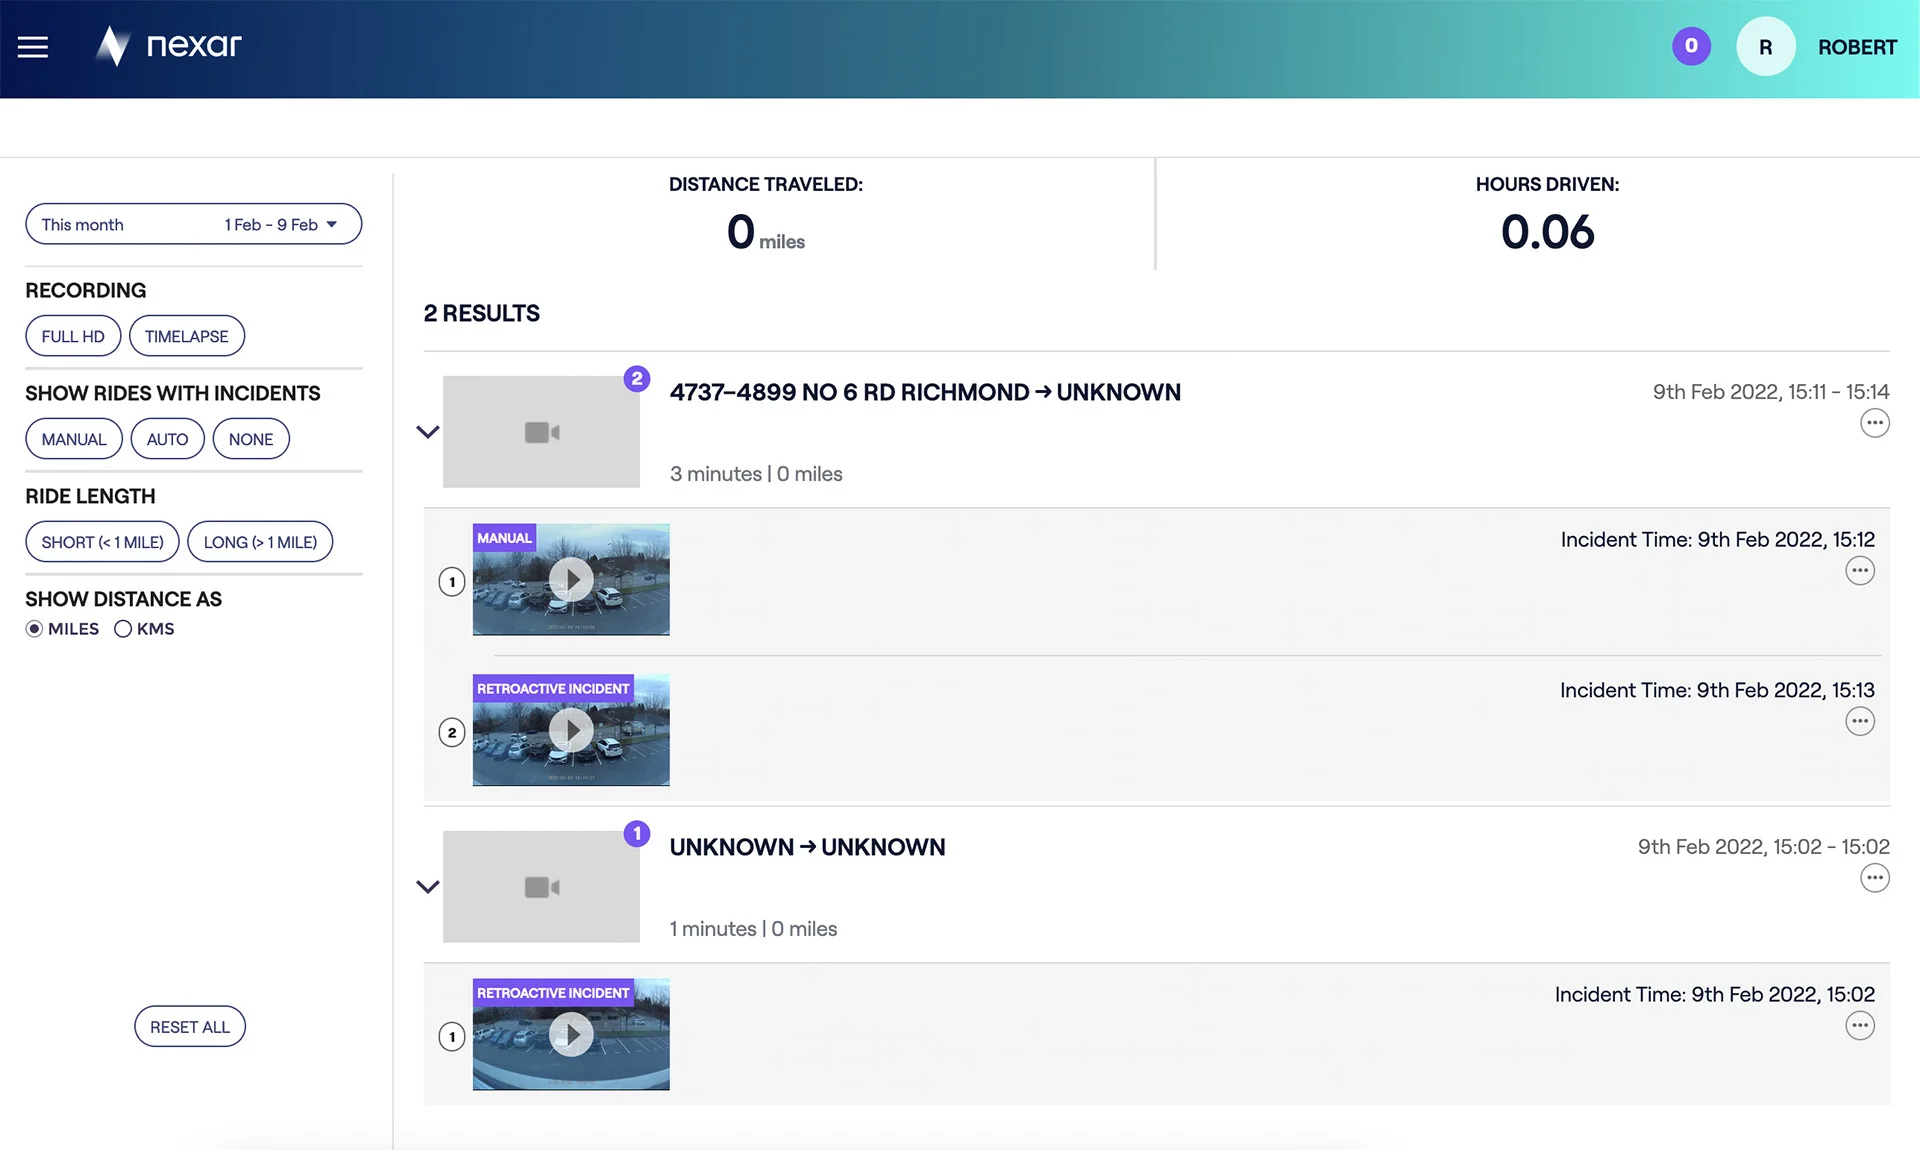1920x1150 pixels.
Task: Filter rides by AUTO incidents
Action: click(167, 439)
